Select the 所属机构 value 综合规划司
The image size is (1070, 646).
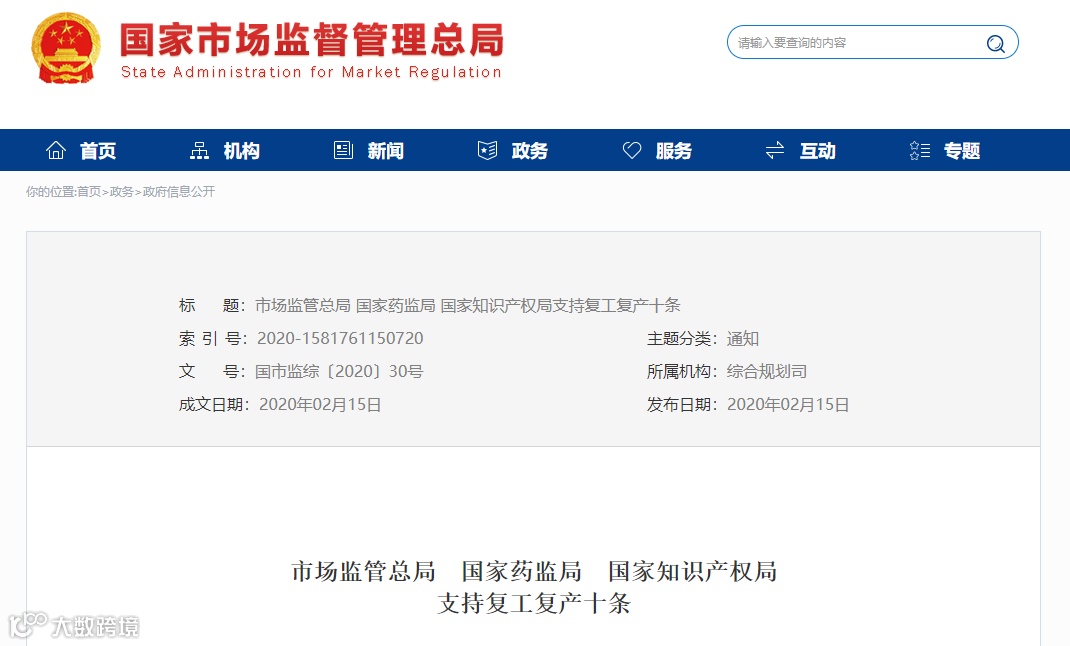coord(766,372)
